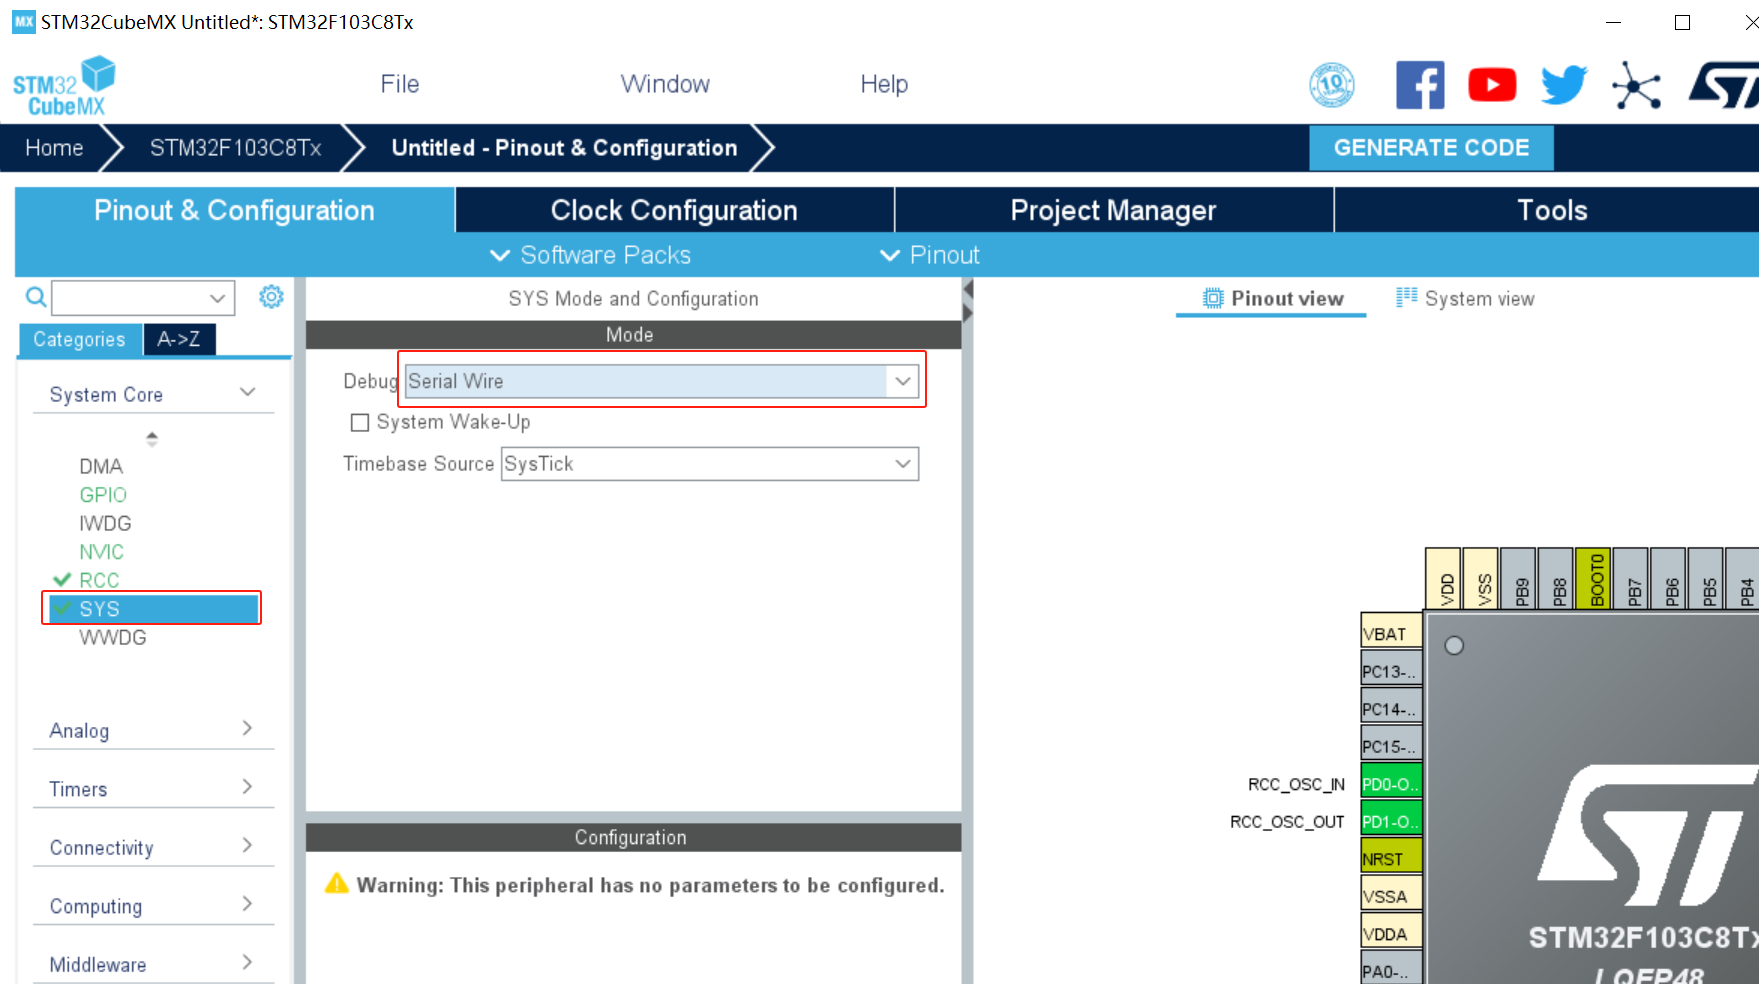Image resolution: width=1759 pixels, height=984 pixels.
Task: Select NVIC in System Core list
Action: coord(101,552)
